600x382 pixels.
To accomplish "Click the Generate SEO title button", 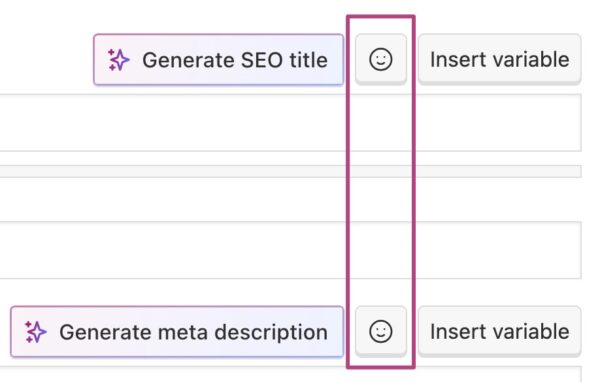I will pyautogui.click(x=218, y=60).
